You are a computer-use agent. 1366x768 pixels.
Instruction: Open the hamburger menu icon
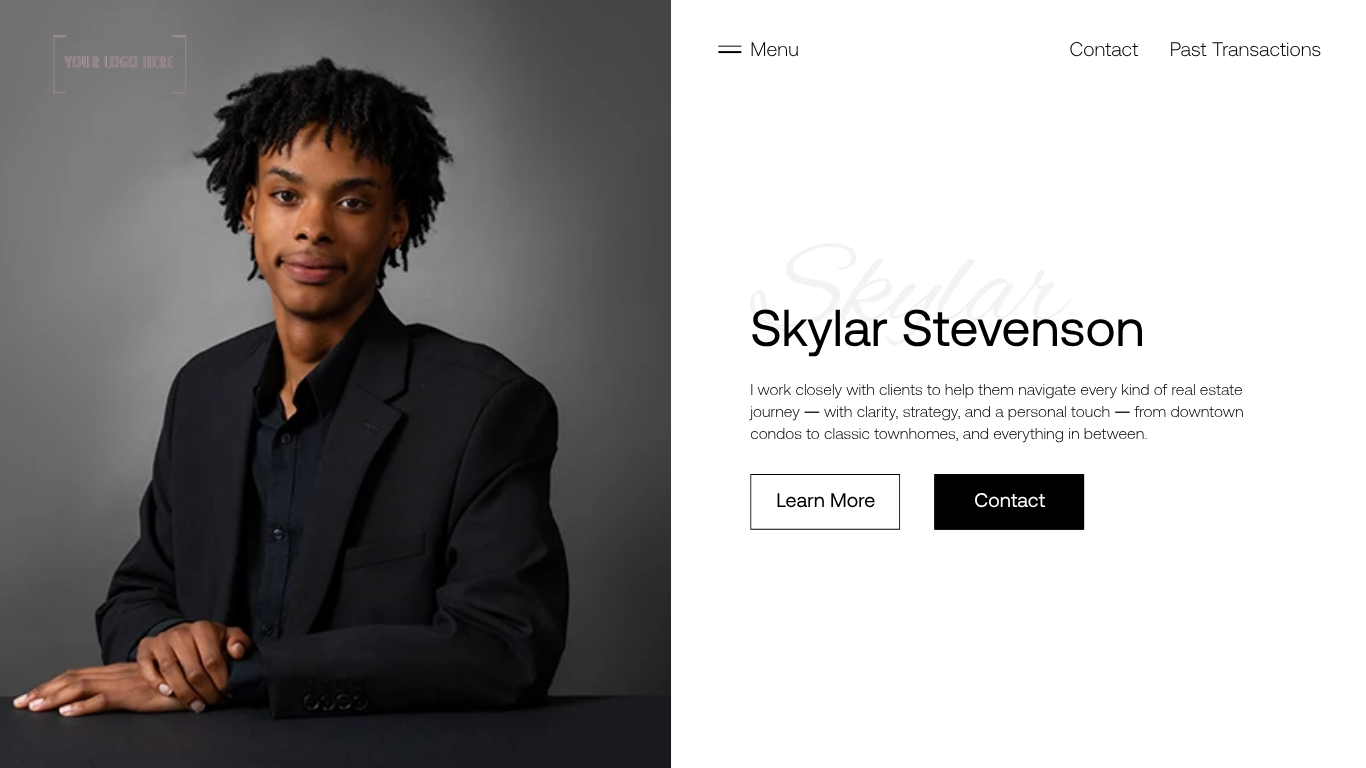click(729, 49)
